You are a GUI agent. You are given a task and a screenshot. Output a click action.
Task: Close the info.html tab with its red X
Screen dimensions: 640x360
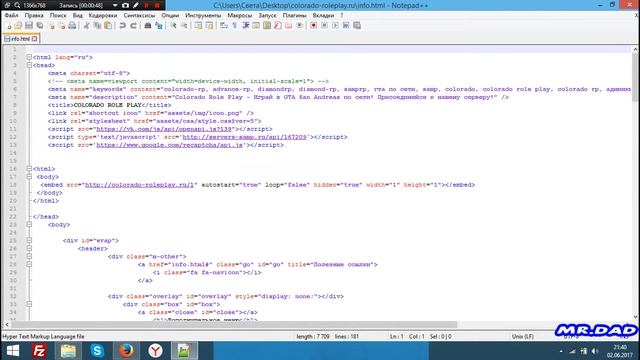pos(34,39)
